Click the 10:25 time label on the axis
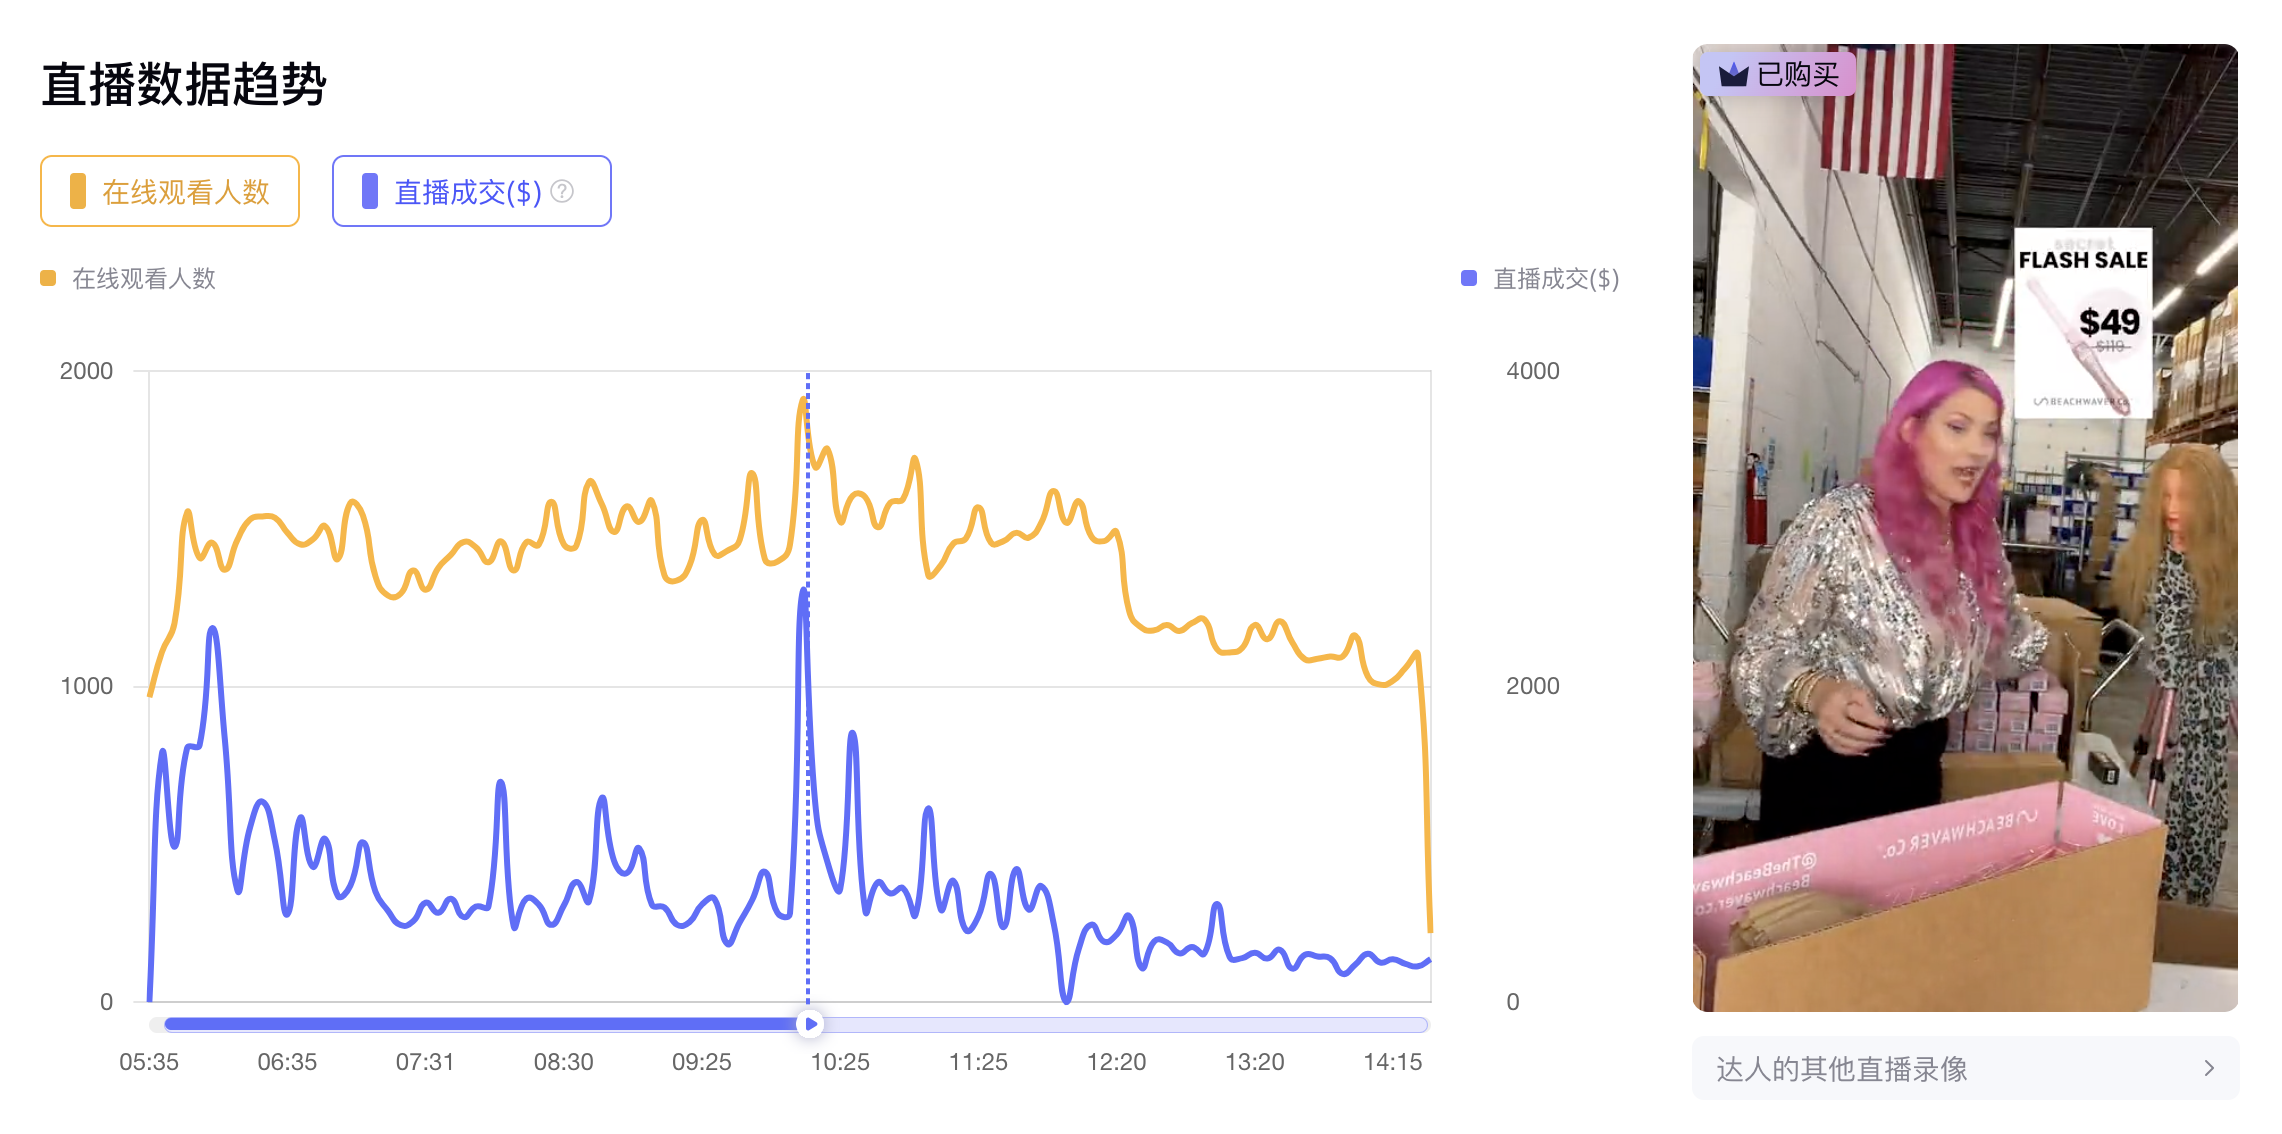 coord(839,1062)
